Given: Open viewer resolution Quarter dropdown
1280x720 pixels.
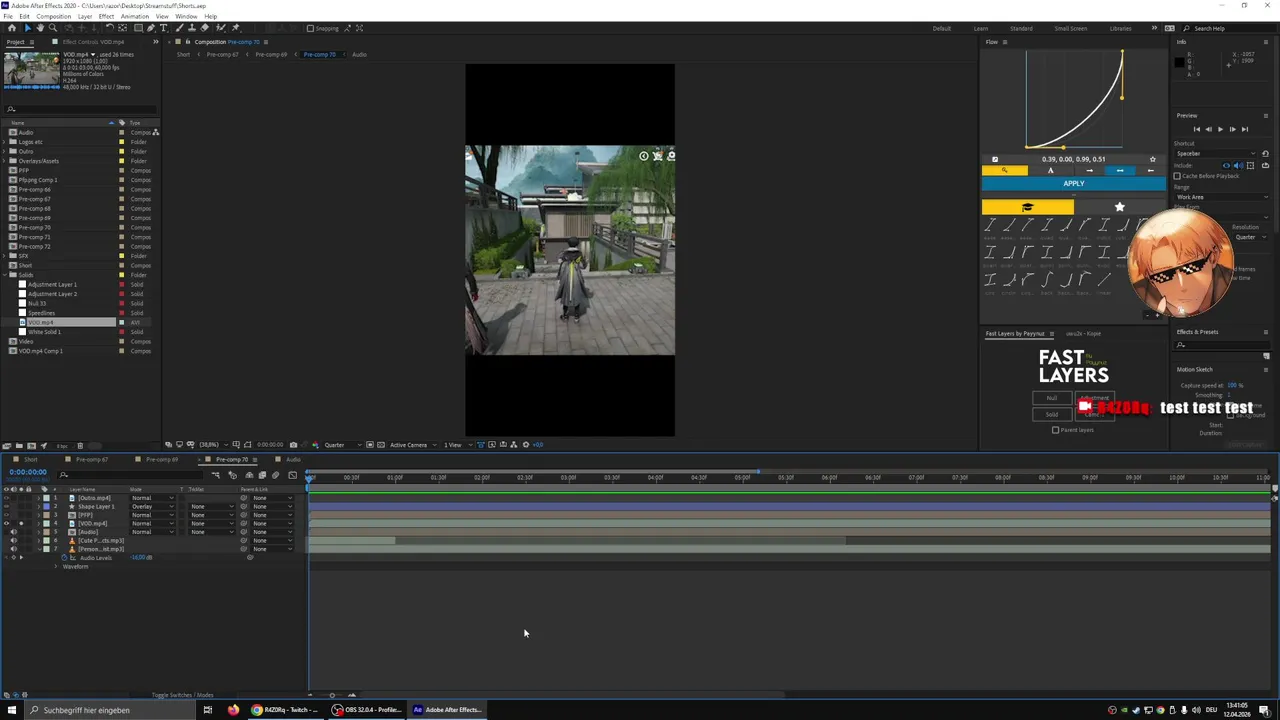Looking at the screenshot, I should tap(343, 445).
